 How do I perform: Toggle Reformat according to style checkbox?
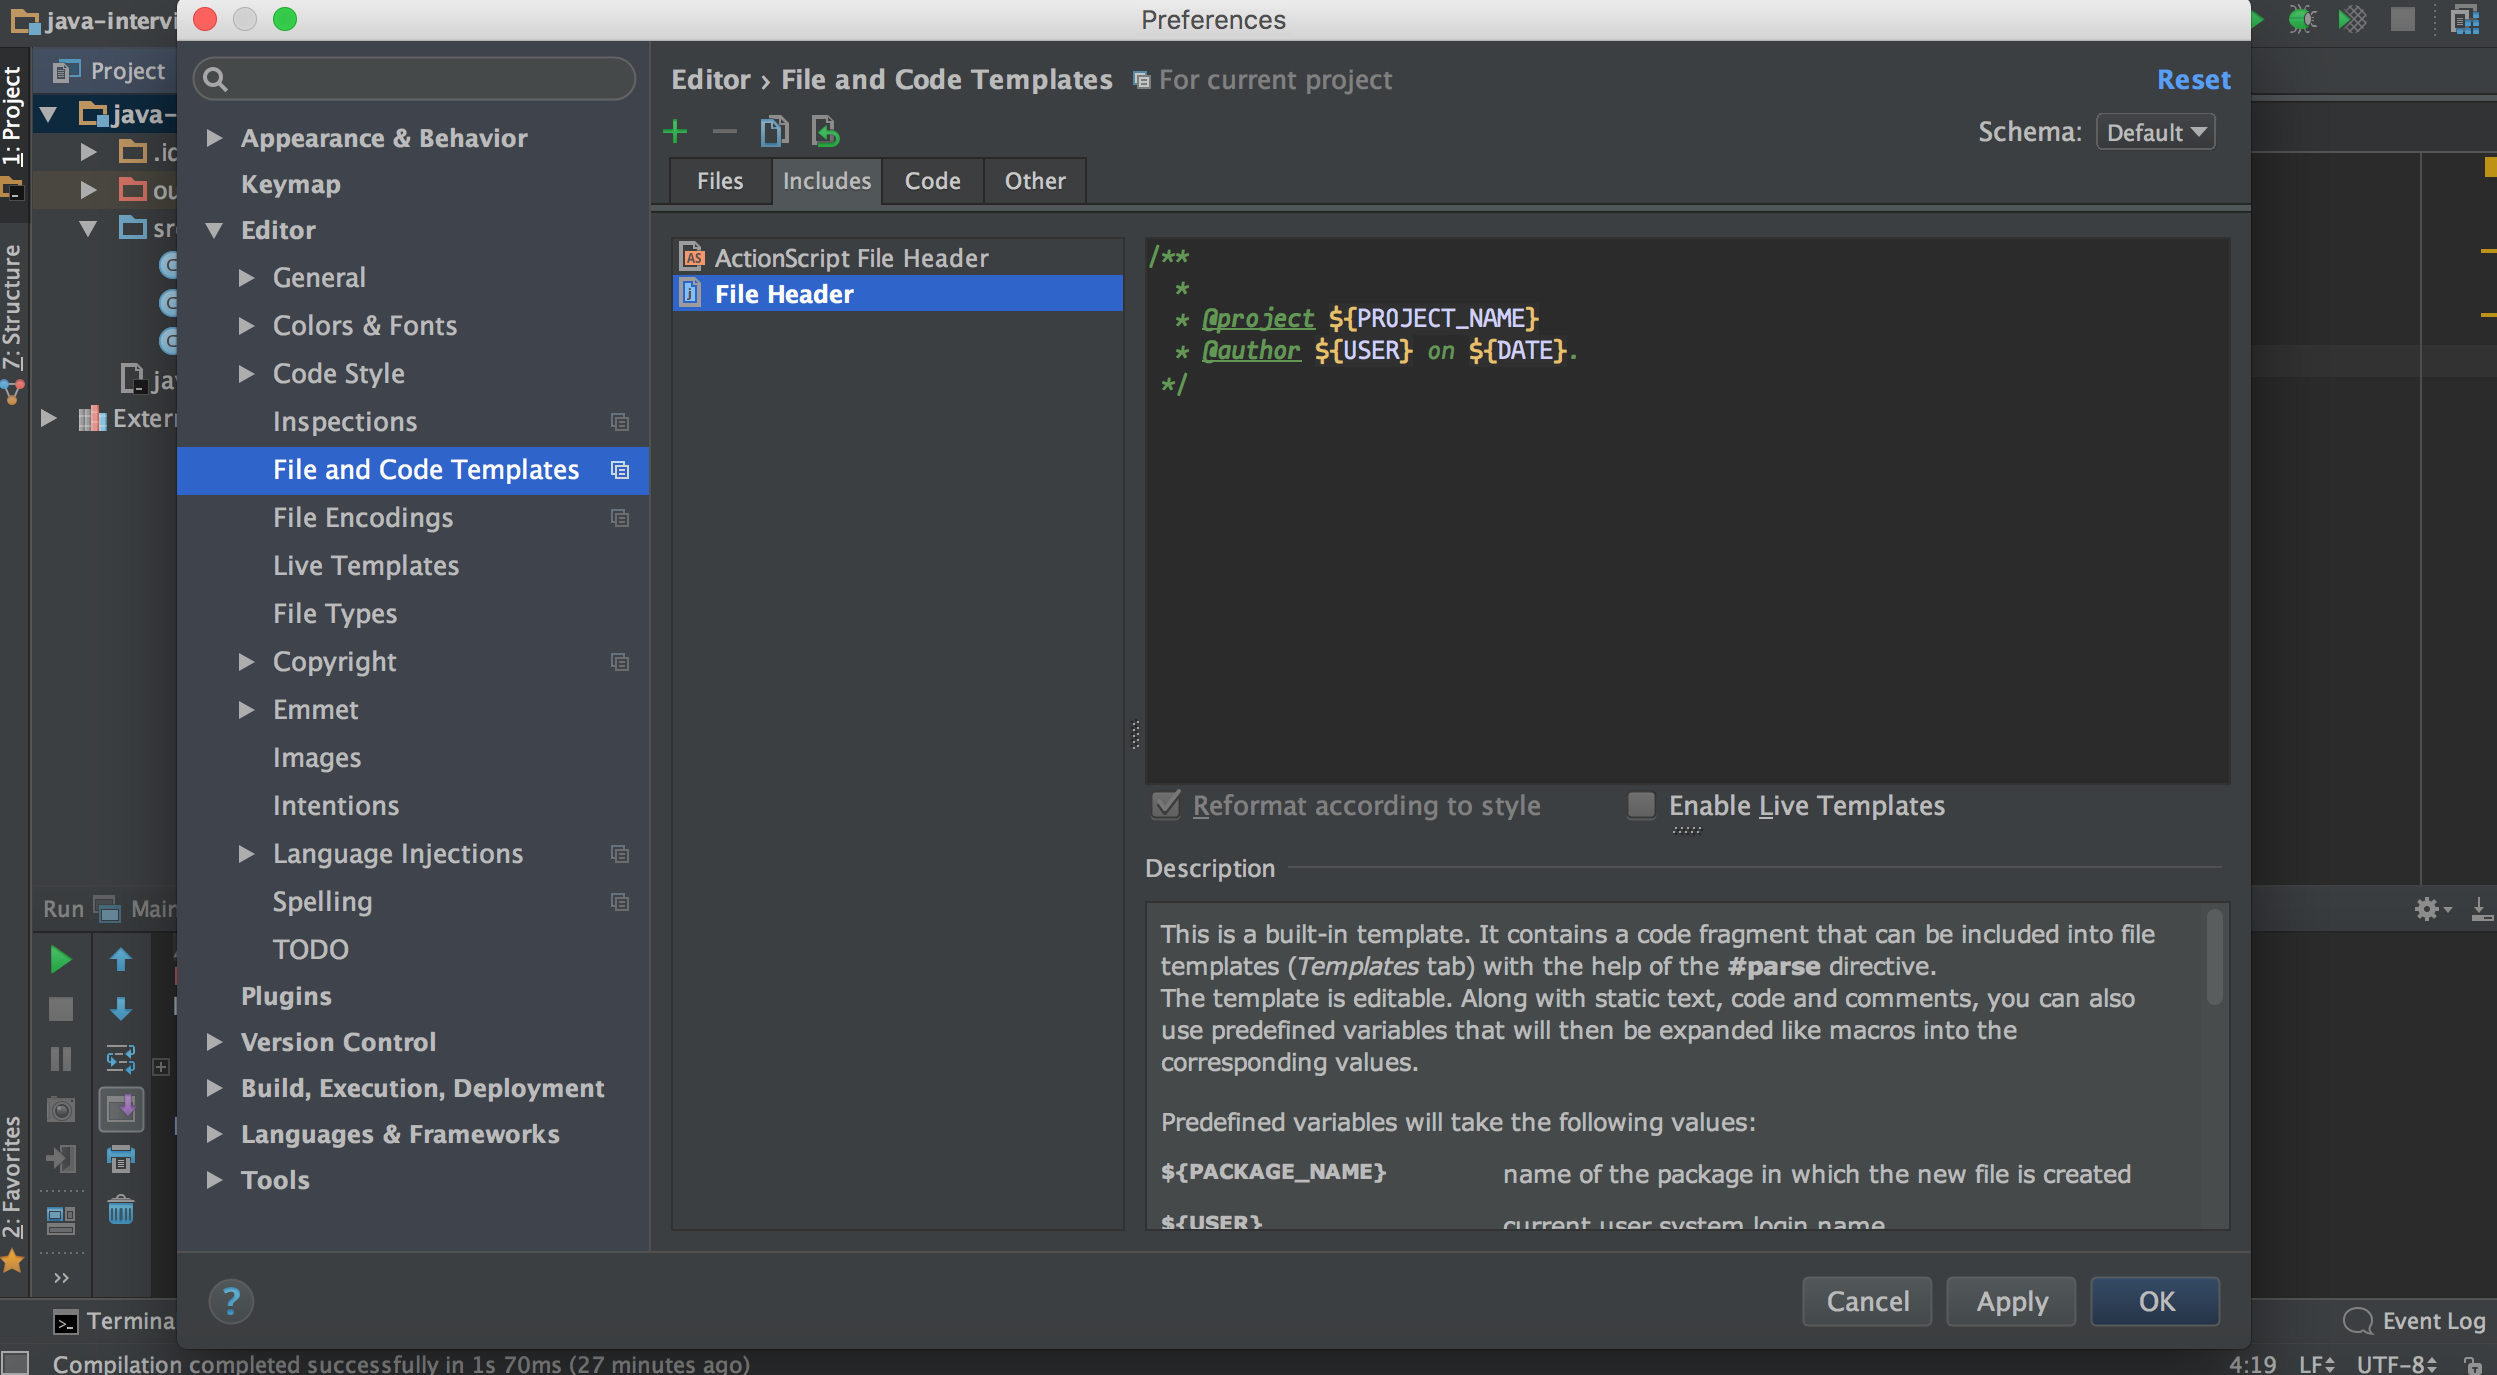point(1166,805)
